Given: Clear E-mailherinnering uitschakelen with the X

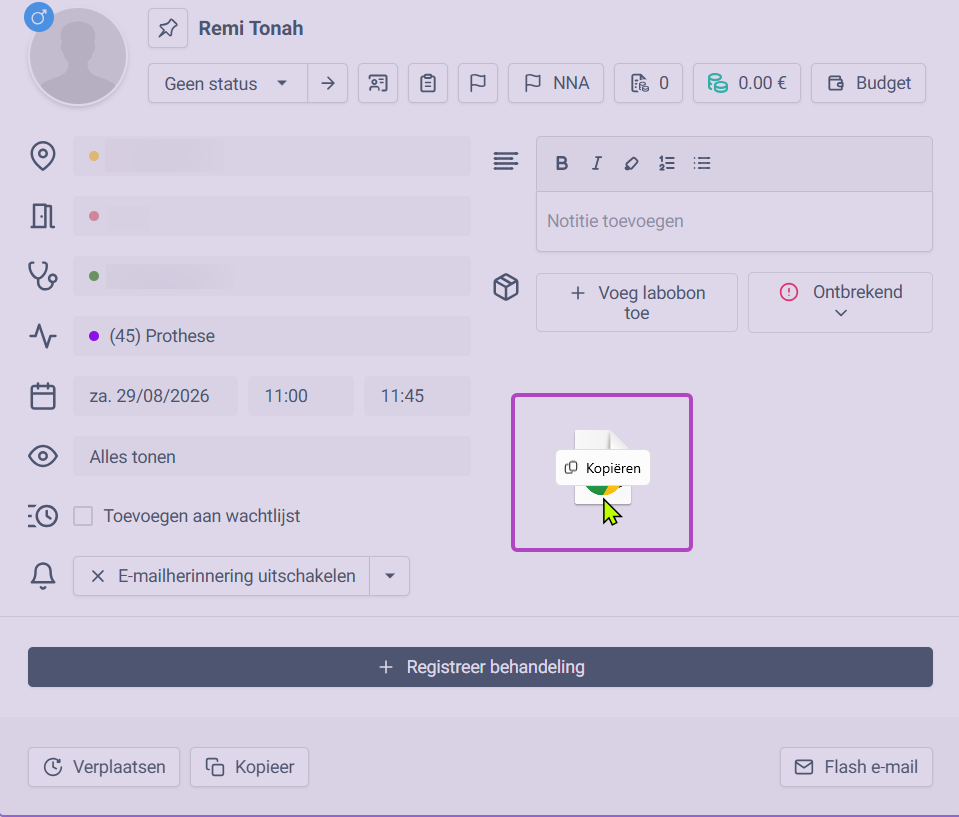Looking at the screenshot, I should pyautogui.click(x=98, y=576).
